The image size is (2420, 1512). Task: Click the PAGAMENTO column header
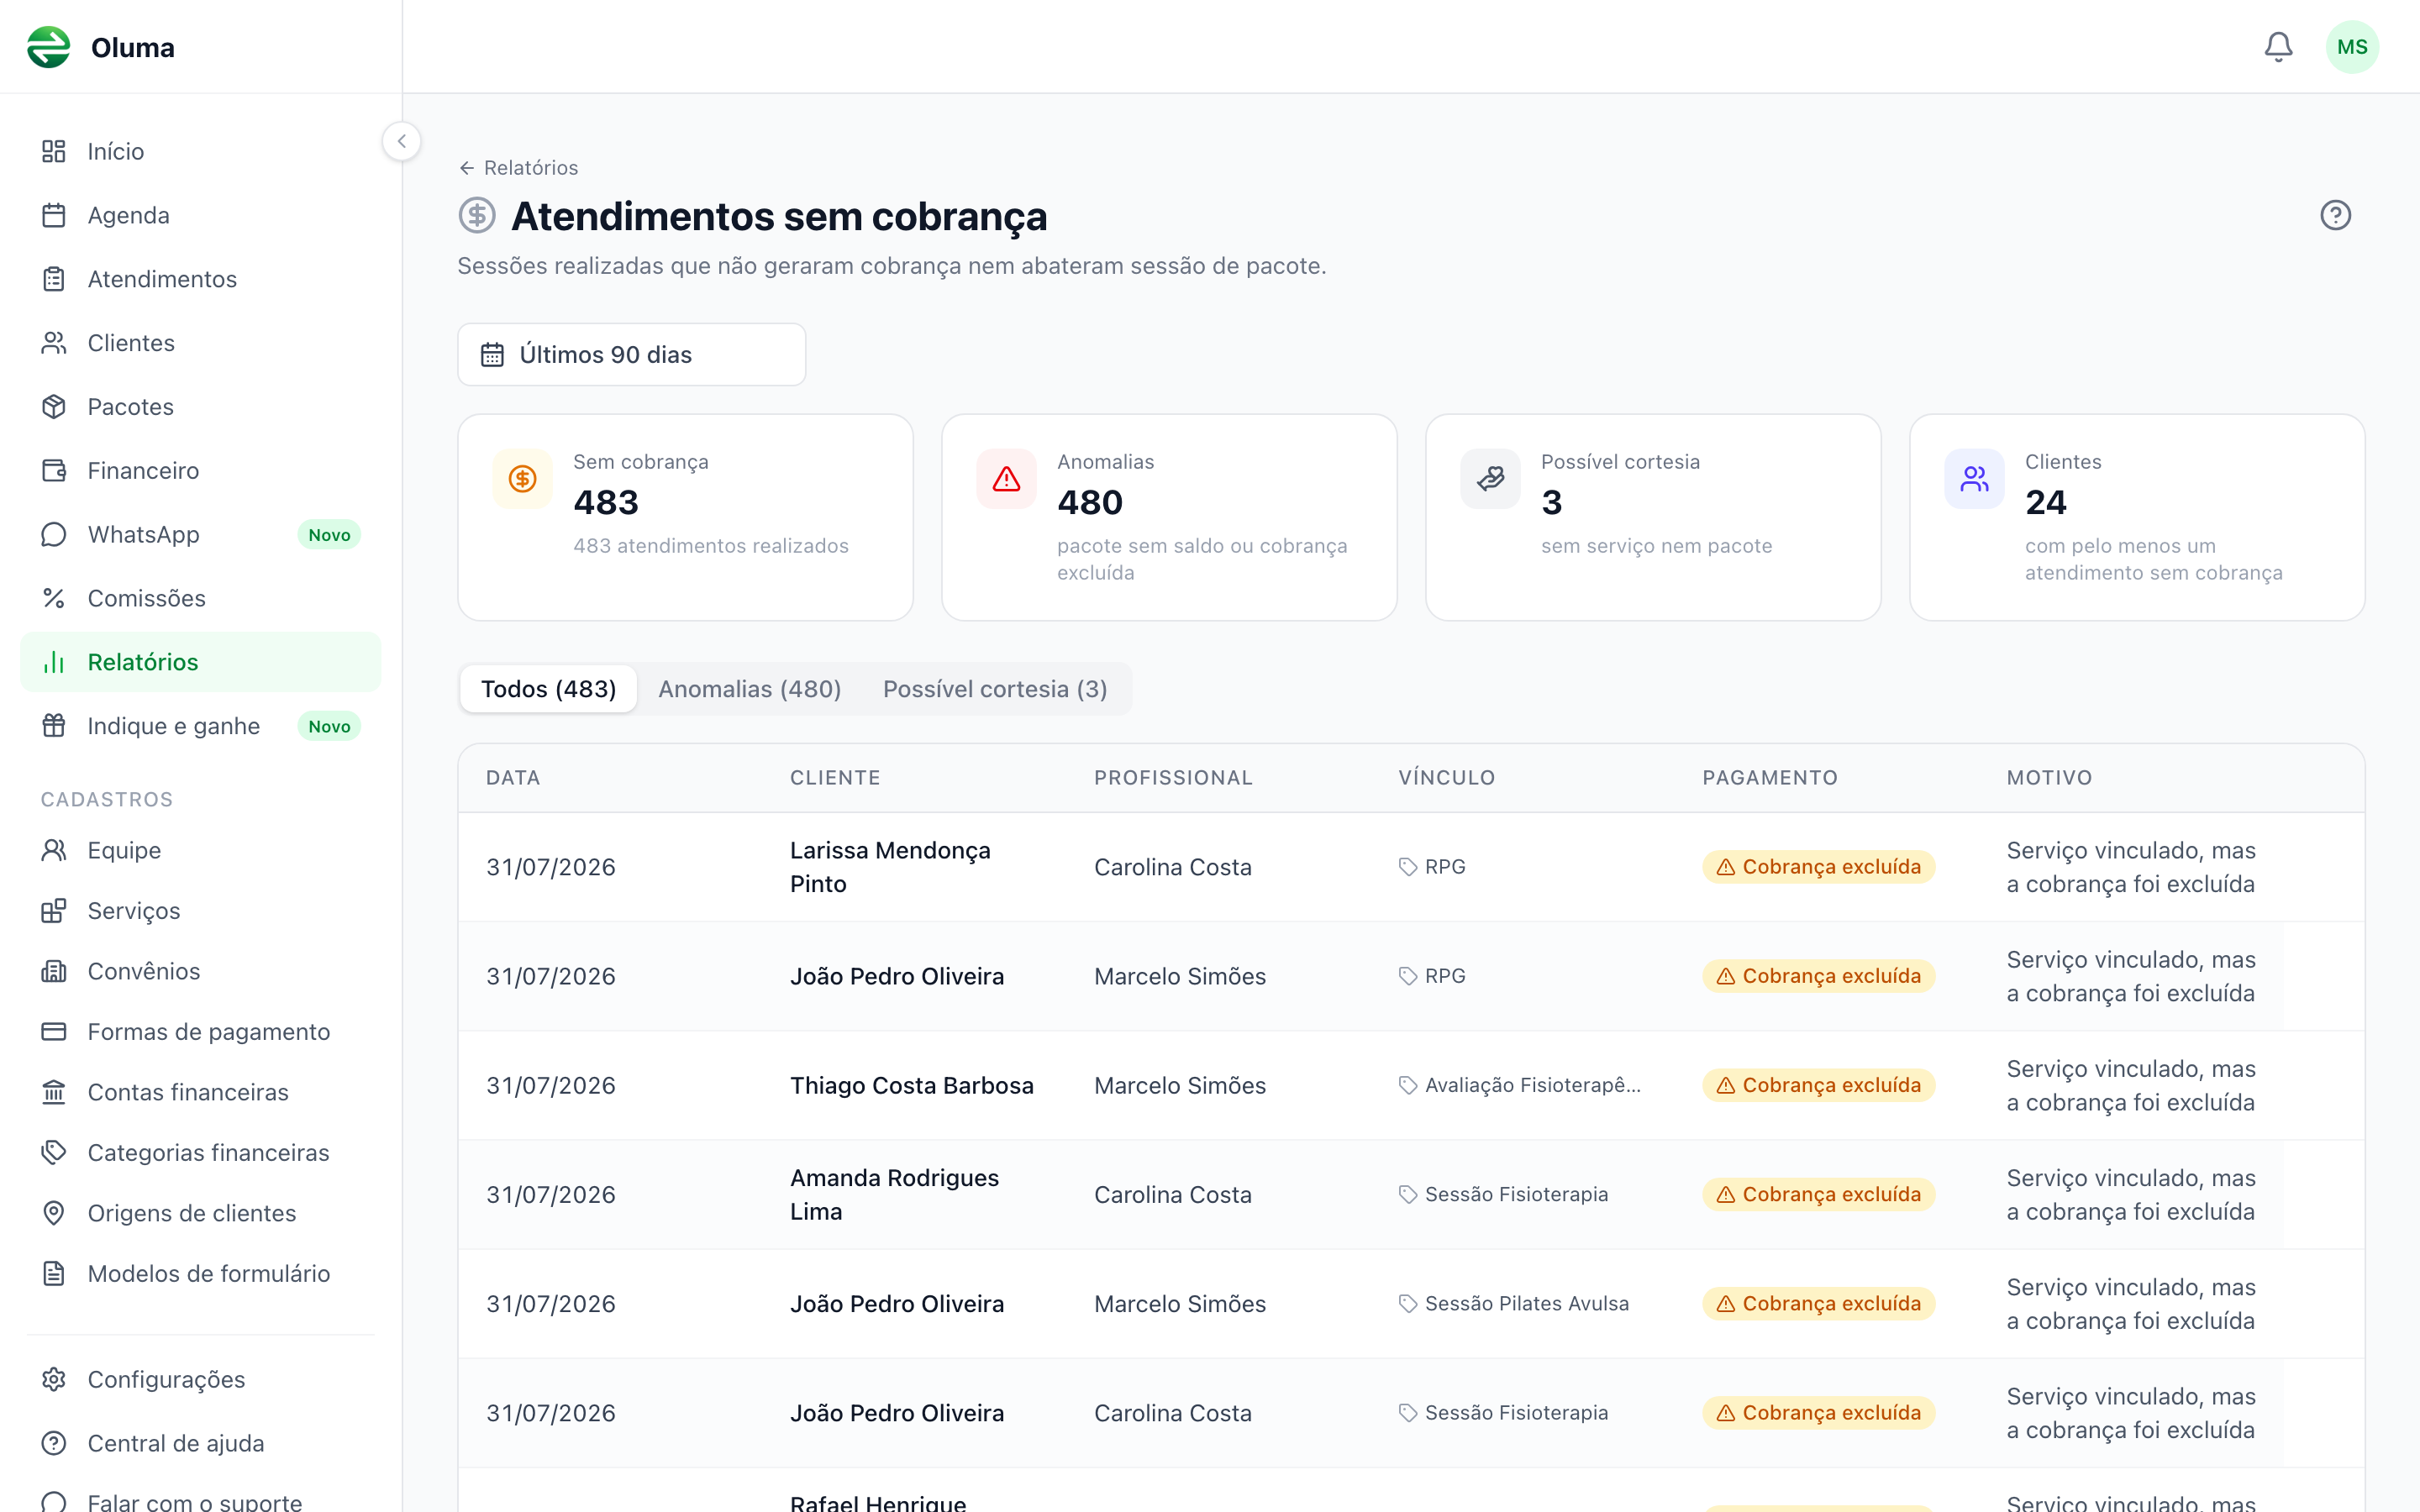(x=1770, y=777)
